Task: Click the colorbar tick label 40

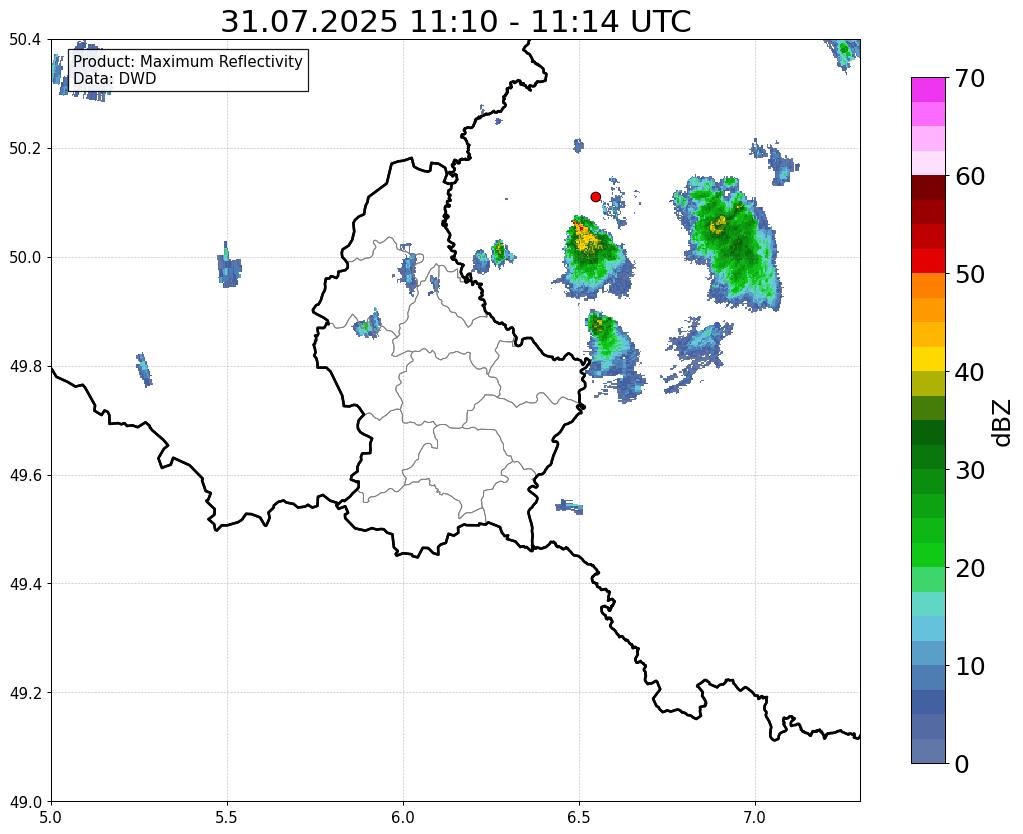Action: [x=970, y=372]
